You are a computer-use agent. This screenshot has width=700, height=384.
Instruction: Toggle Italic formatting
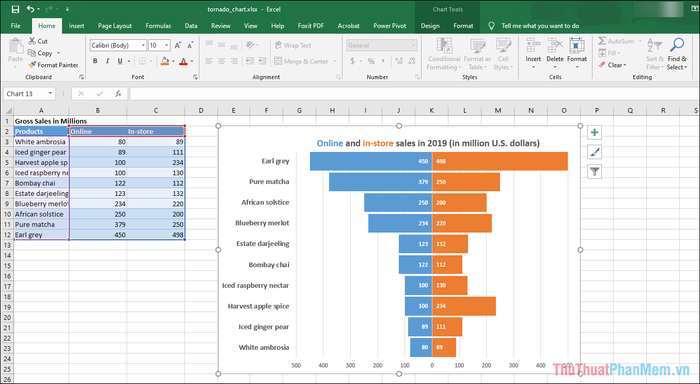[x=107, y=61]
